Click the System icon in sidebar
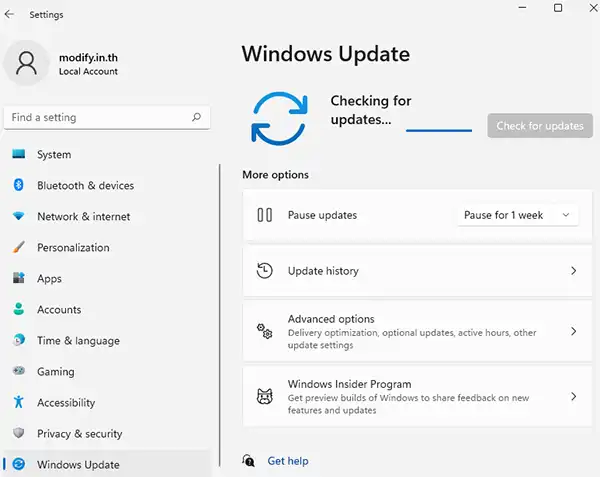600x477 pixels. [18, 155]
